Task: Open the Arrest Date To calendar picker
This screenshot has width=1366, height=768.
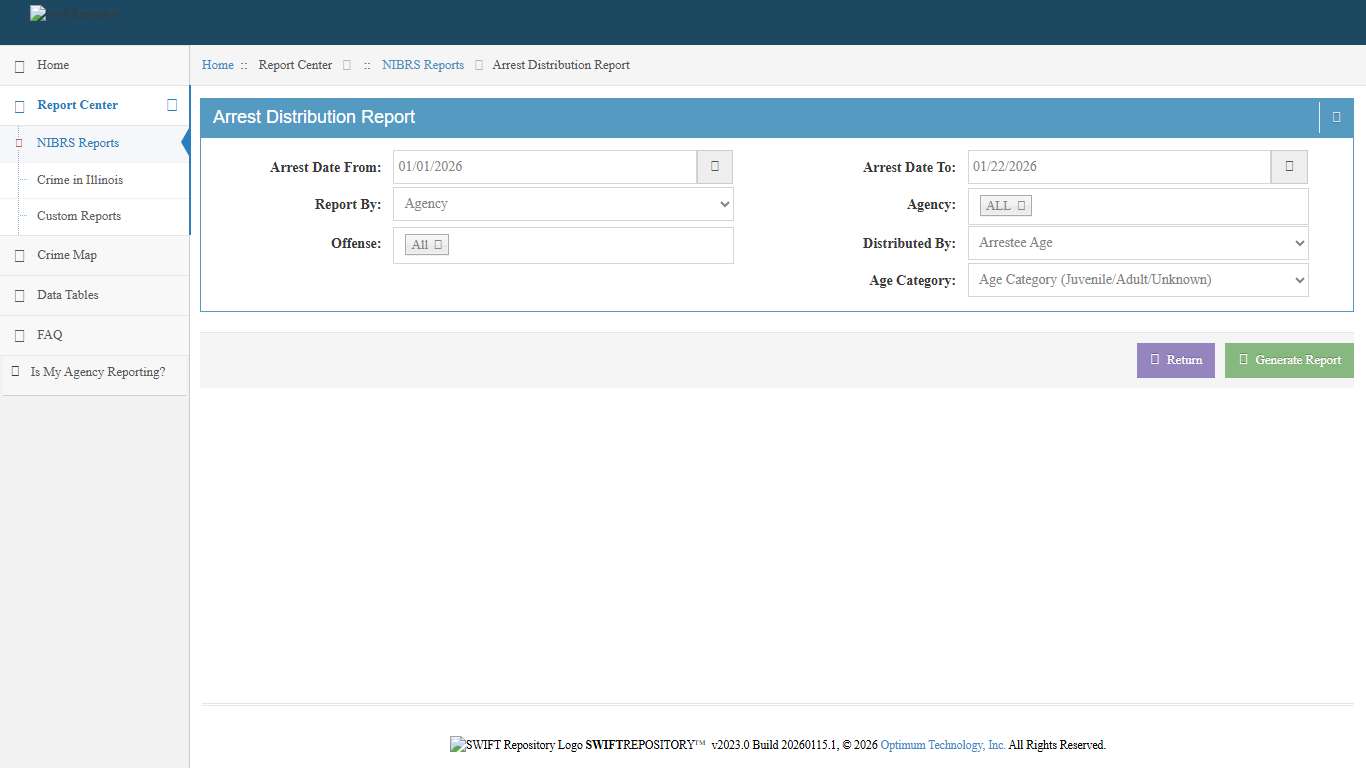Action: [1289, 167]
